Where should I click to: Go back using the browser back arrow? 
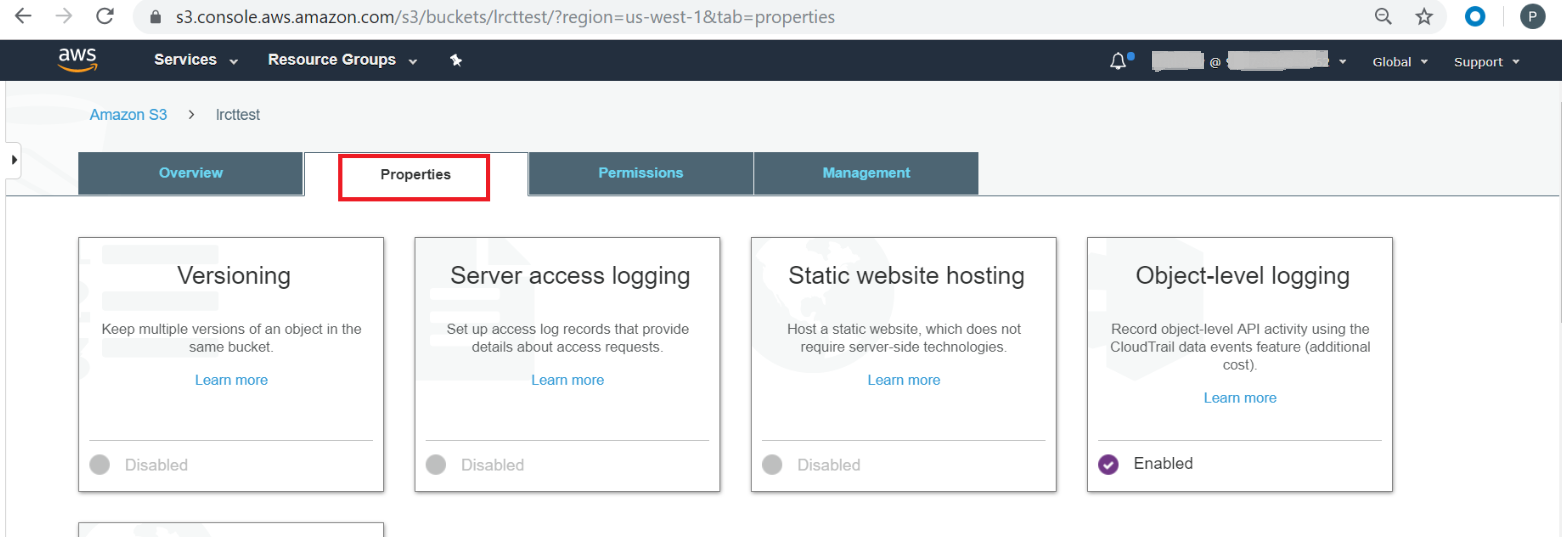point(22,17)
